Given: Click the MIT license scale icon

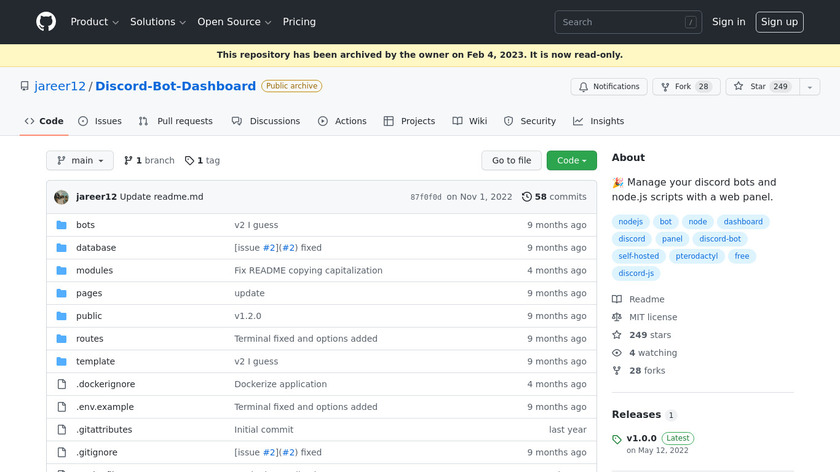Looking at the screenshot, I should [617, 317].
